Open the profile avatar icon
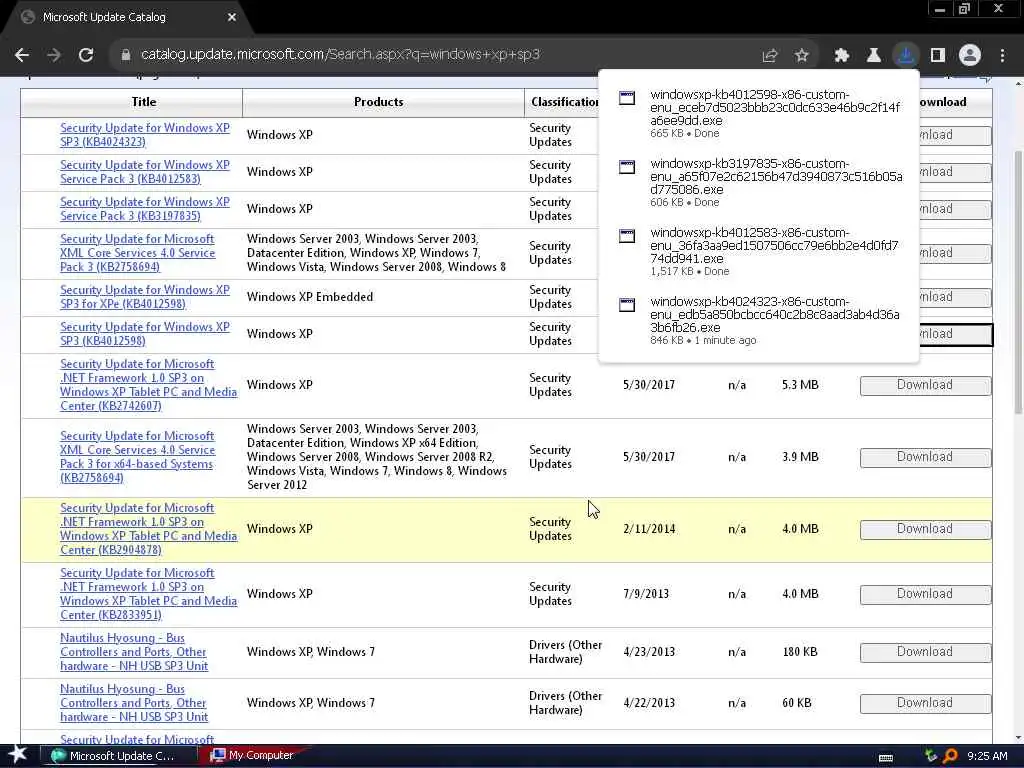Image resolution: width=1024 pixels, height=768 pixels. pos(970,56)
